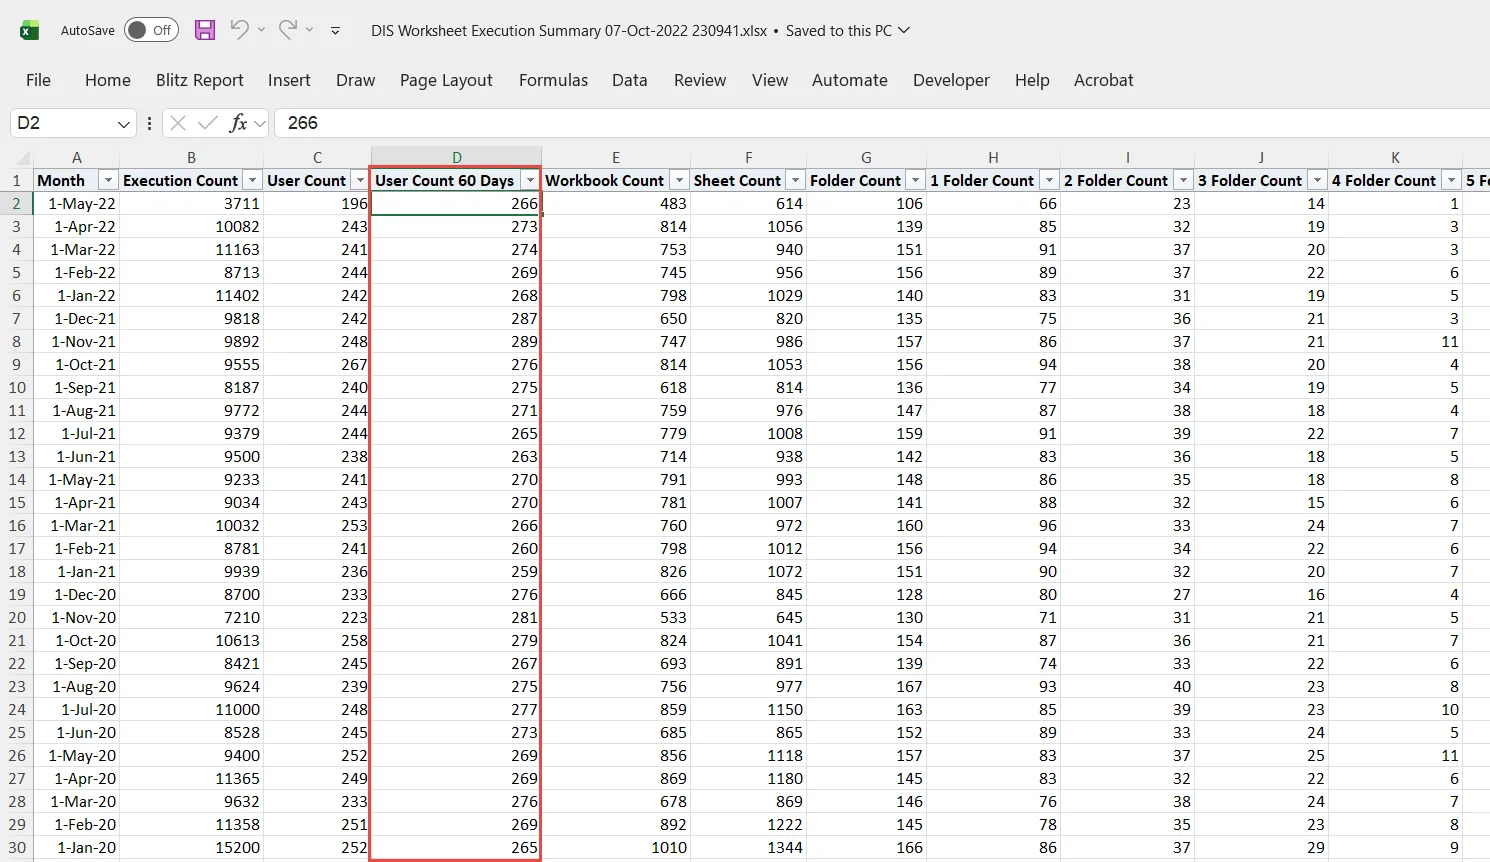Select column D header

[x=456, y=157]
